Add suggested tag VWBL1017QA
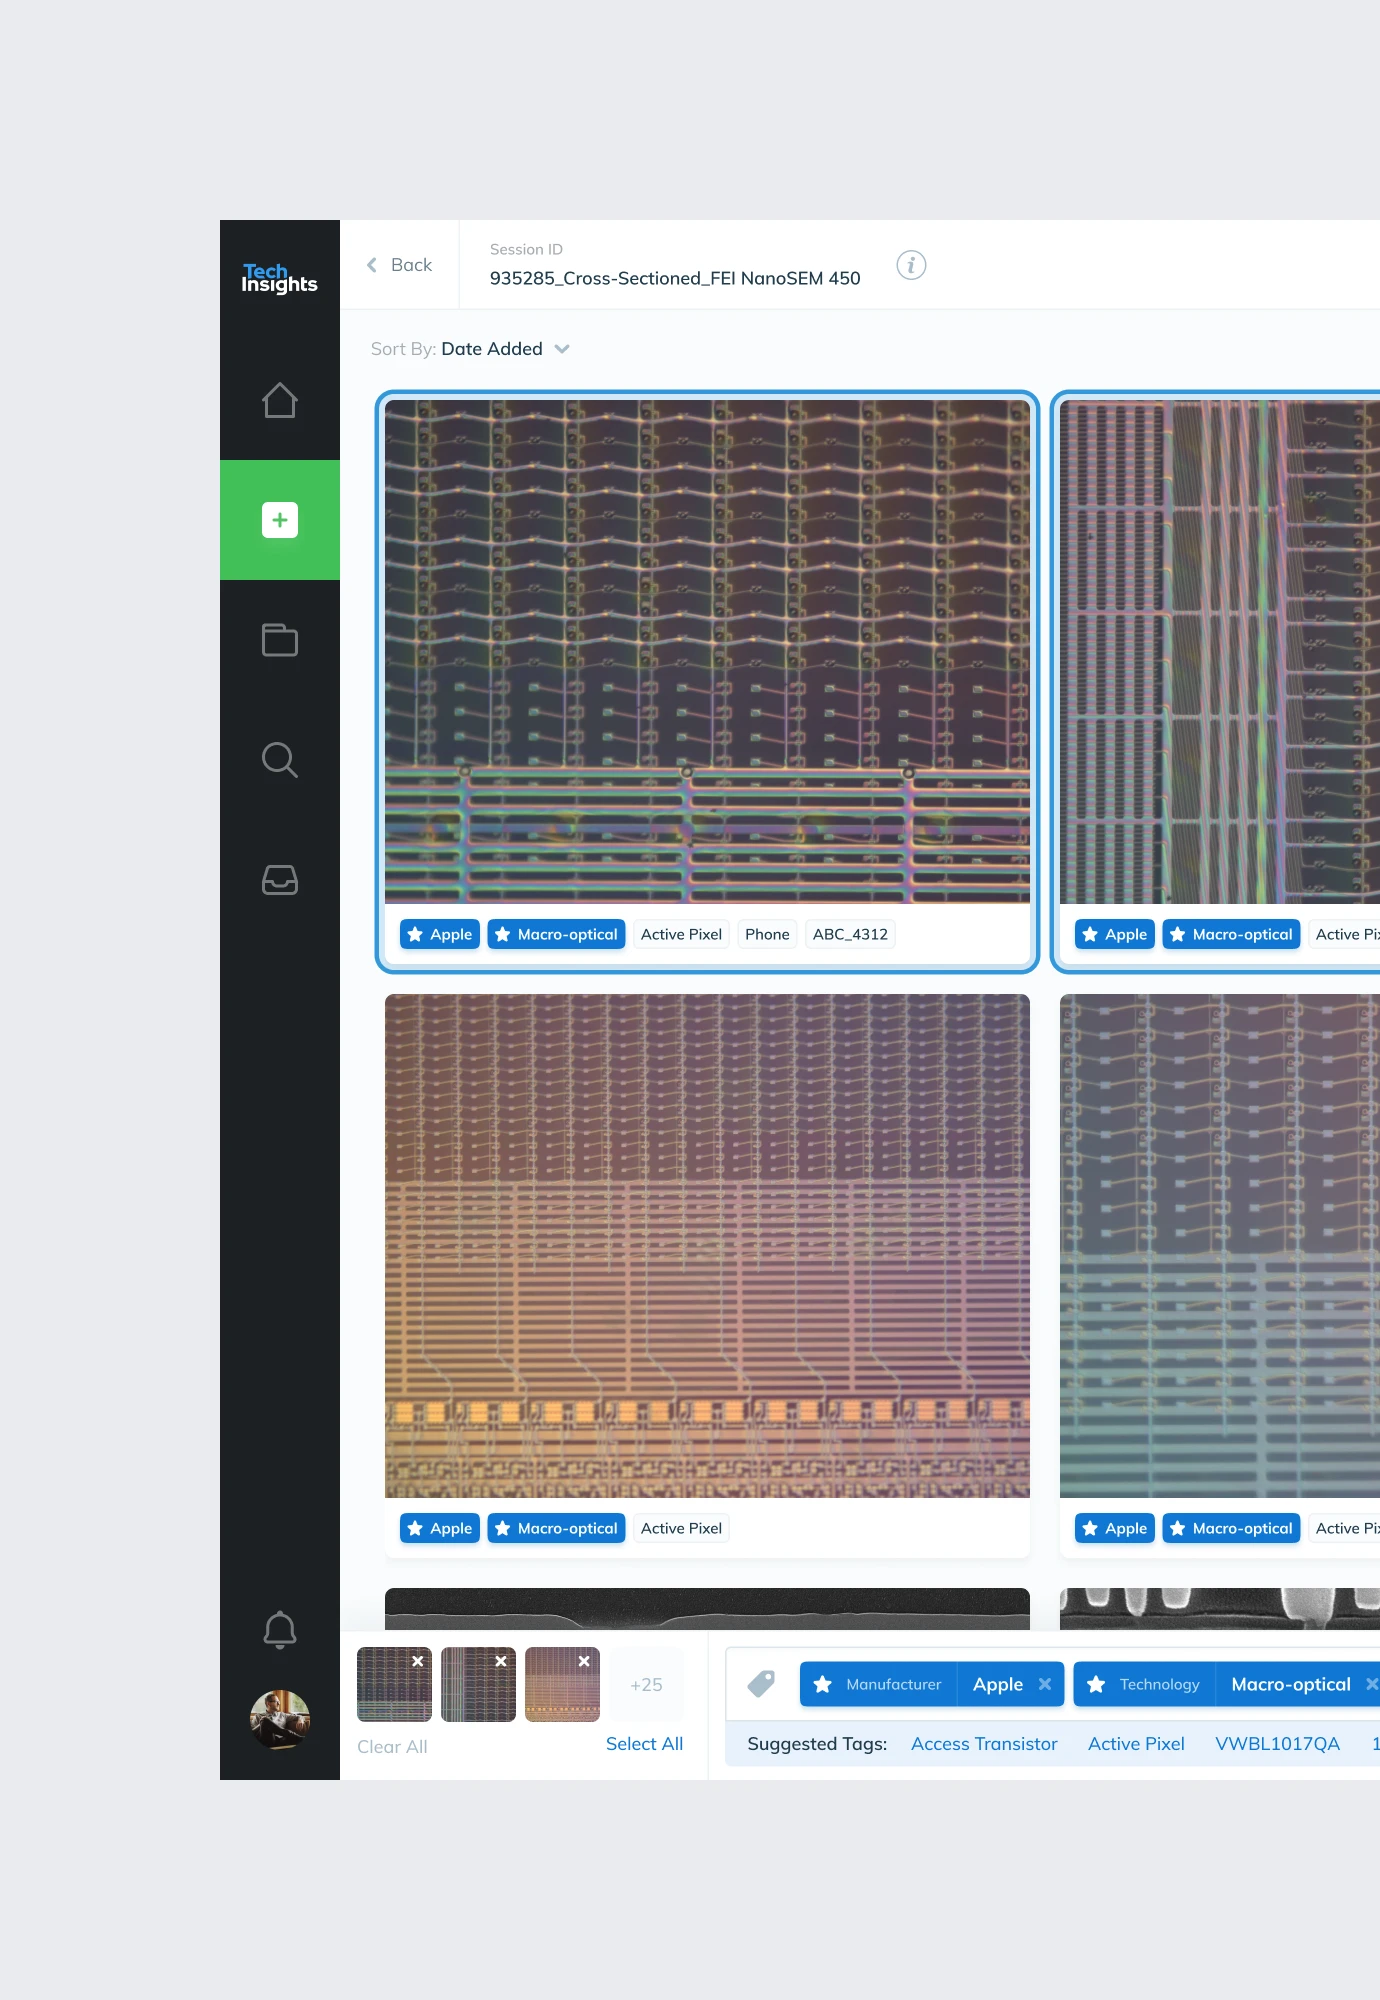Viewport: 1380px width, 2000px height. click(1276, 1743)
